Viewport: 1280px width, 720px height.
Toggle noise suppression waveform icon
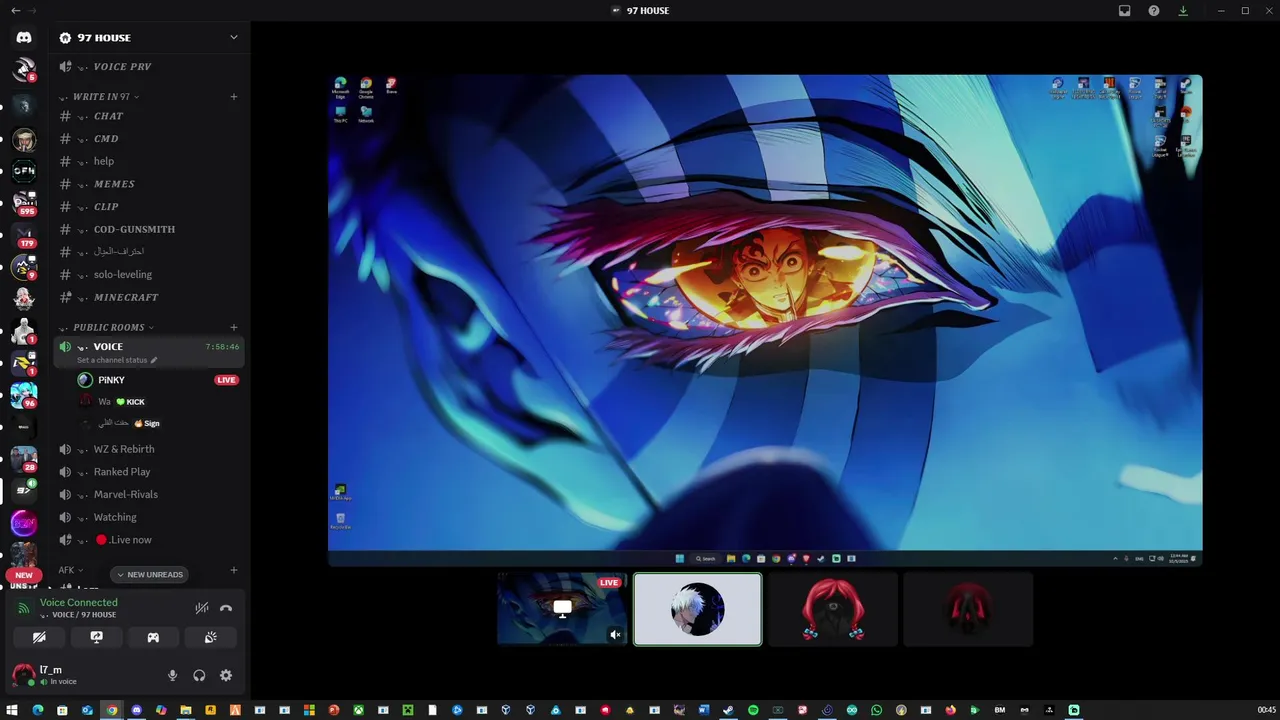(x=201, y=608)
